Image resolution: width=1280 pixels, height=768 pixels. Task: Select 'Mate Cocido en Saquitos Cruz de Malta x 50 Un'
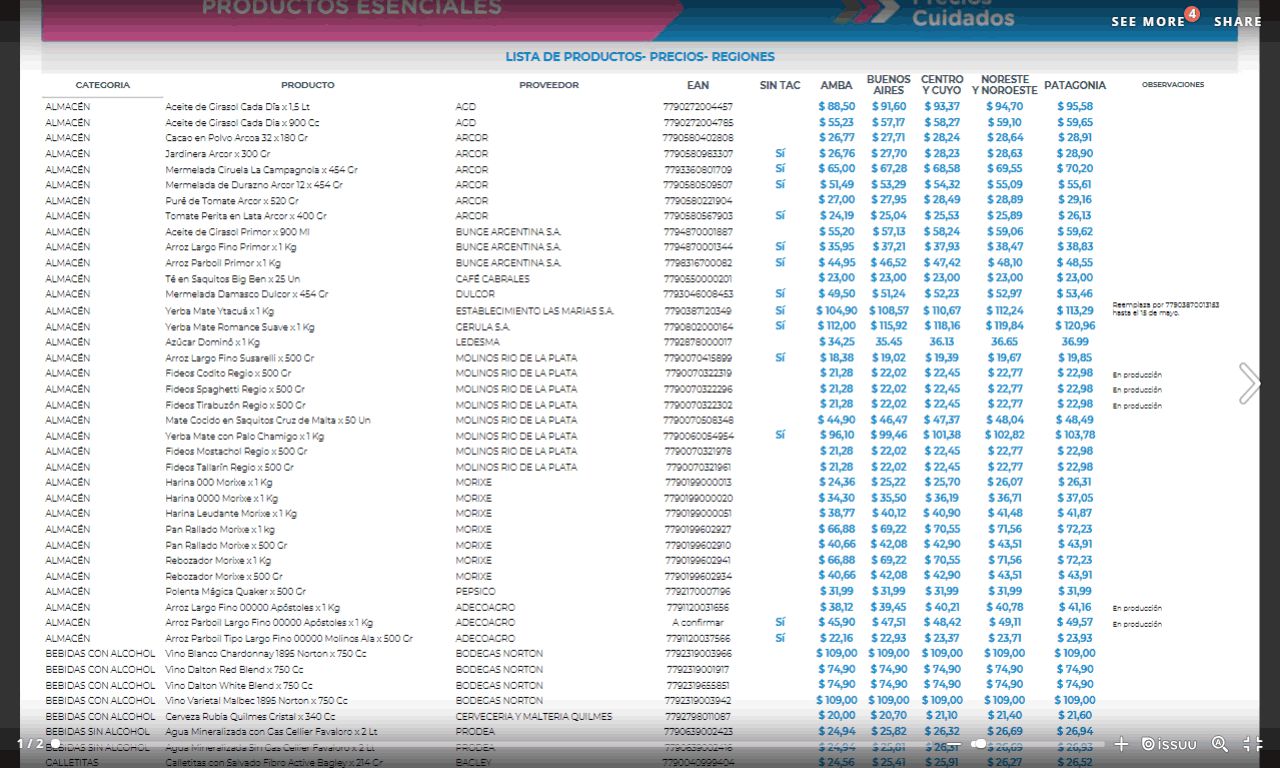(x=268, y=420)
